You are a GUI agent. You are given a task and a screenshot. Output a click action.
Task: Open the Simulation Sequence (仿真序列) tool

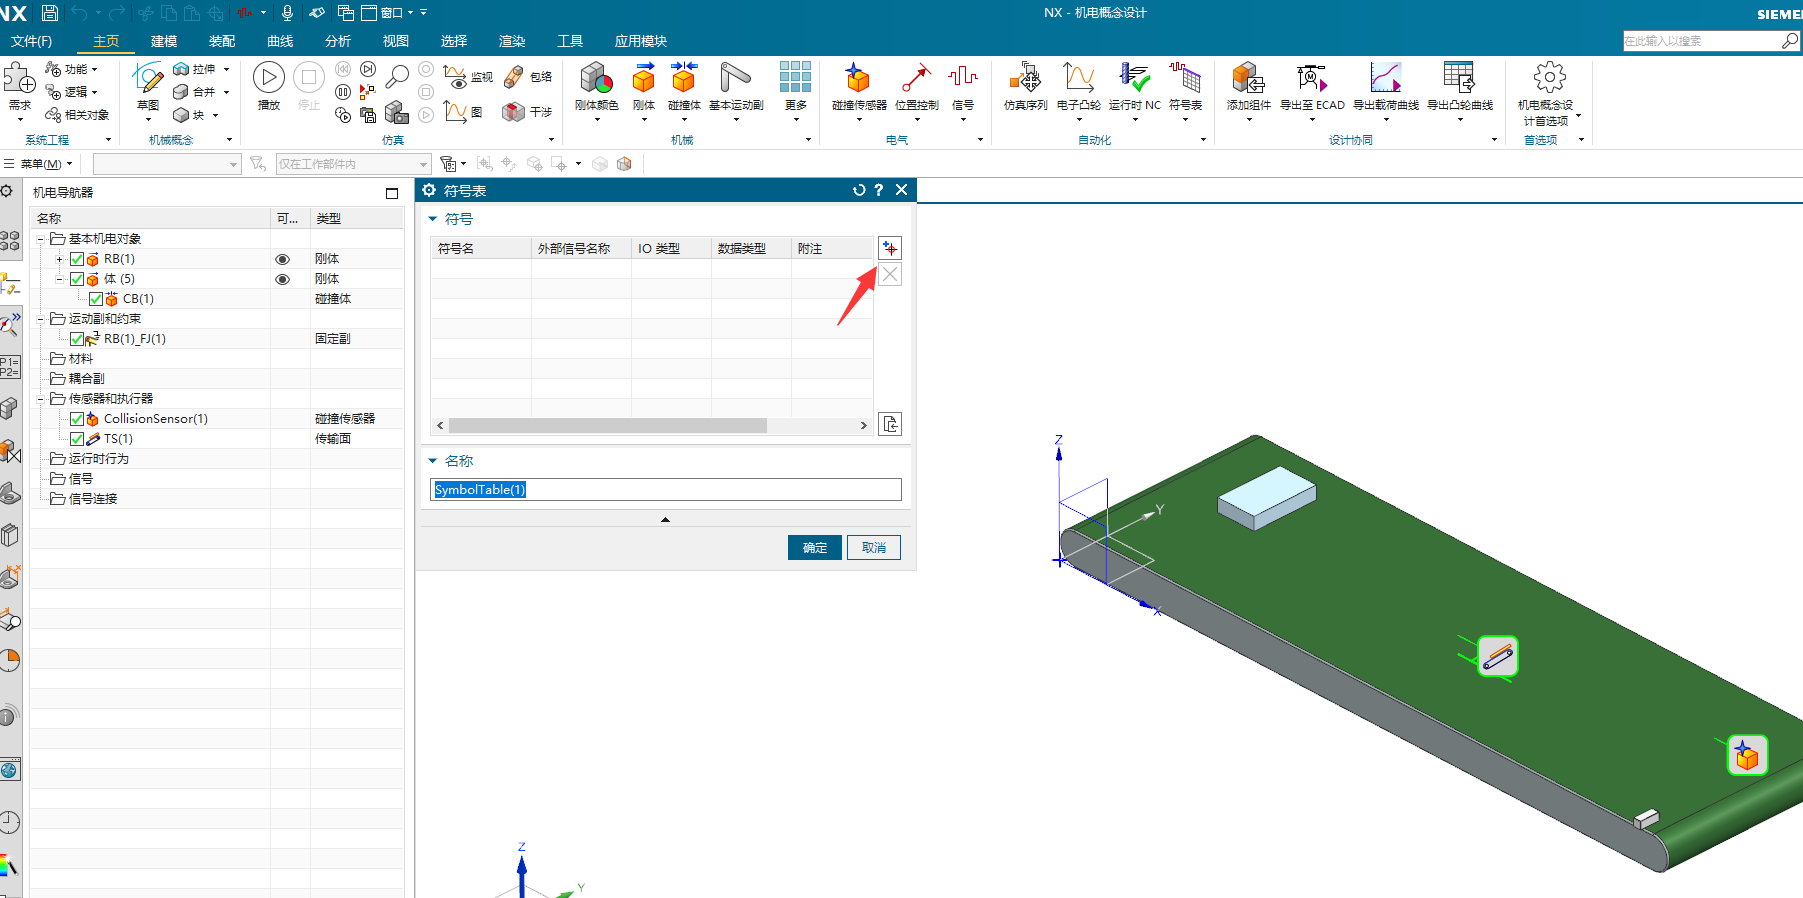[x=1025, y=86]
